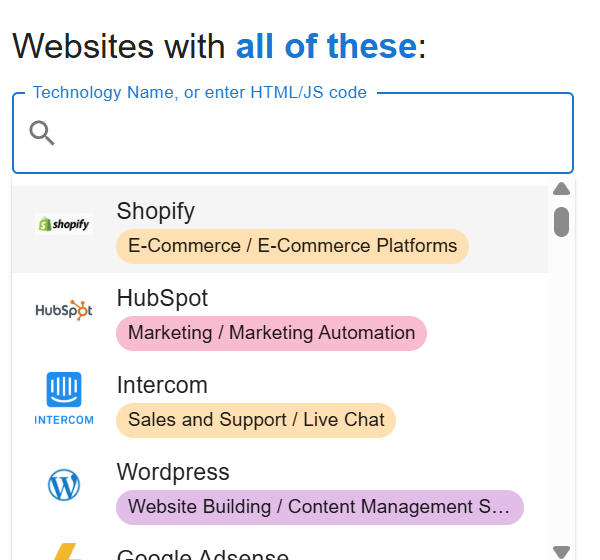Click the WordPress logo icon

coord(64,486)
